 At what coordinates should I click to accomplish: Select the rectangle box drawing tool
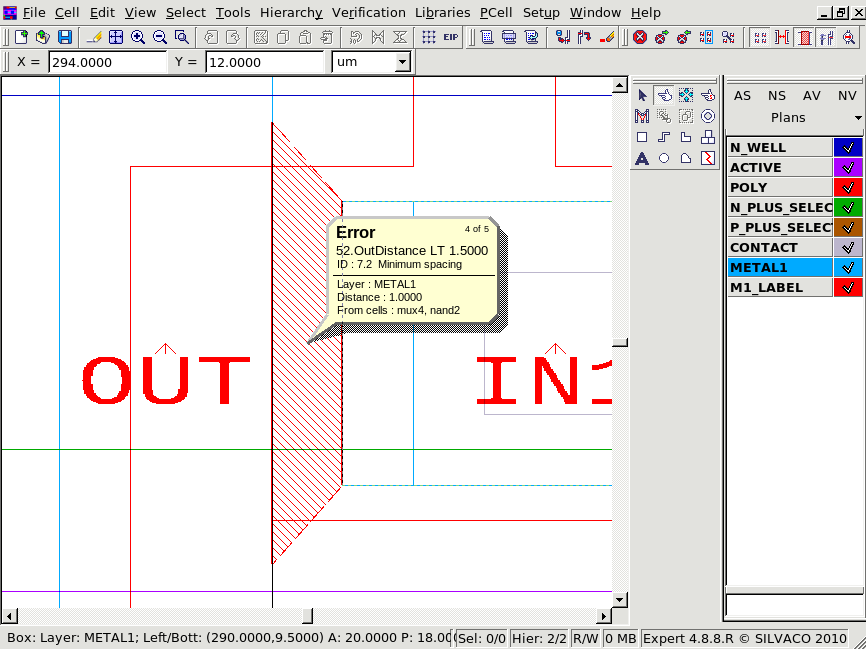point(642,137)
